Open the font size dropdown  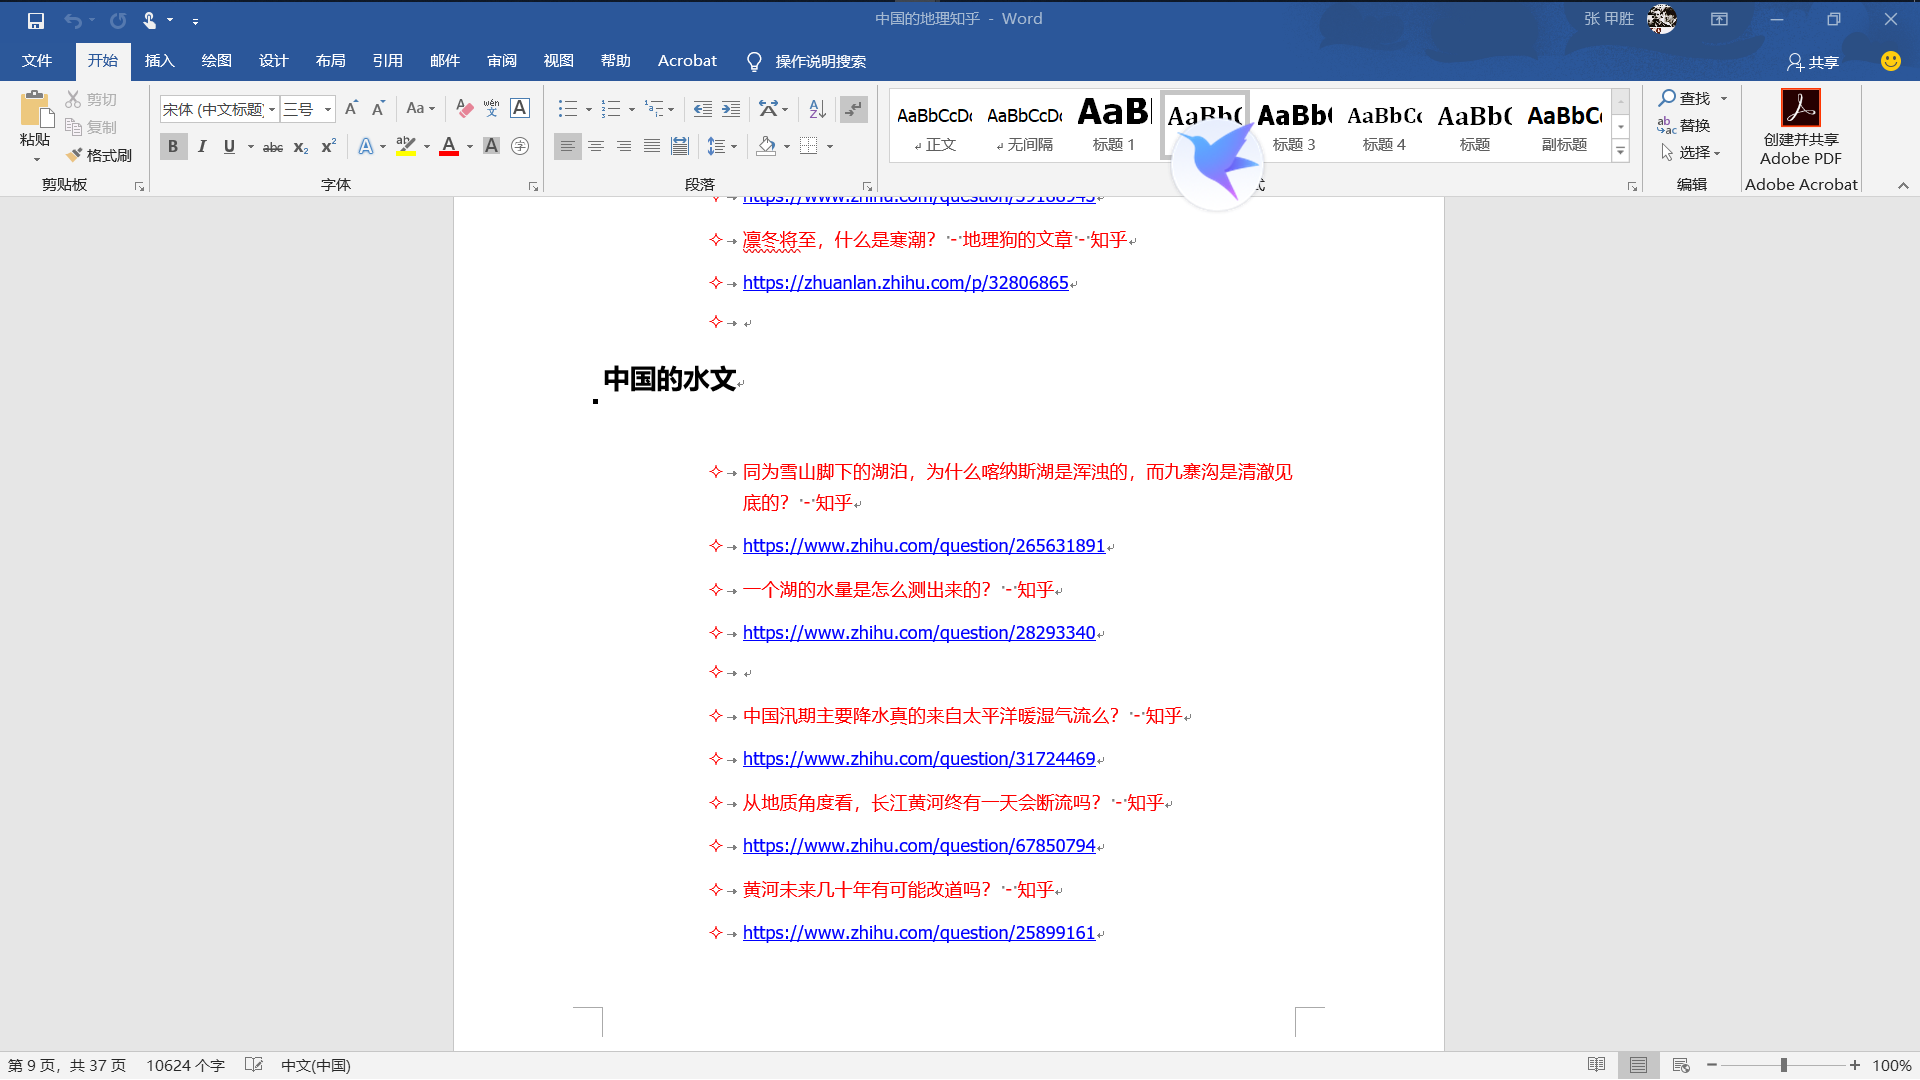327,109
